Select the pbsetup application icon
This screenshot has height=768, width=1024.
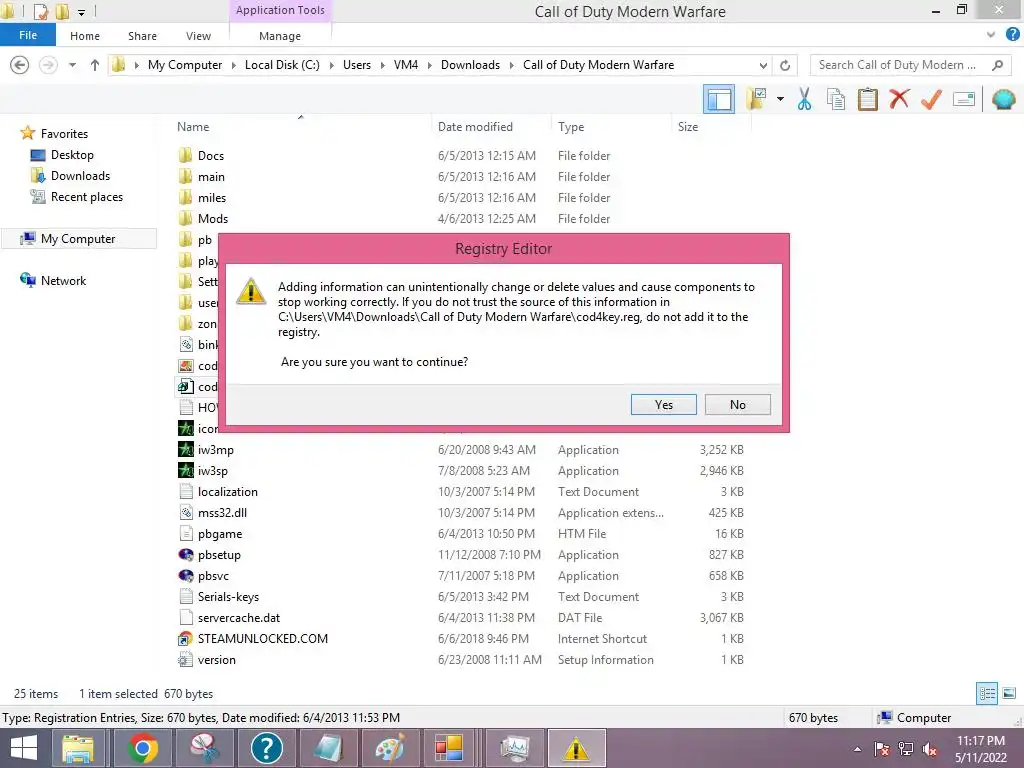(x=186, y=554)
